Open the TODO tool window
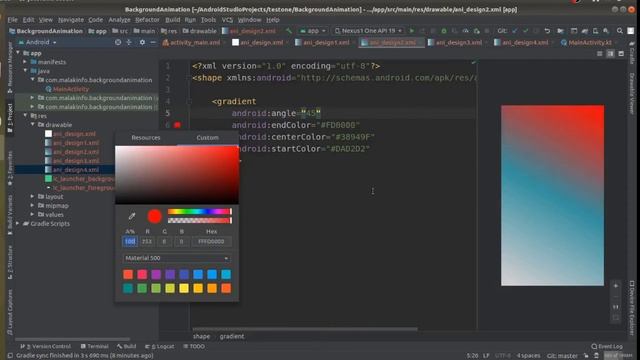The image size is (640, 360). 194,347
